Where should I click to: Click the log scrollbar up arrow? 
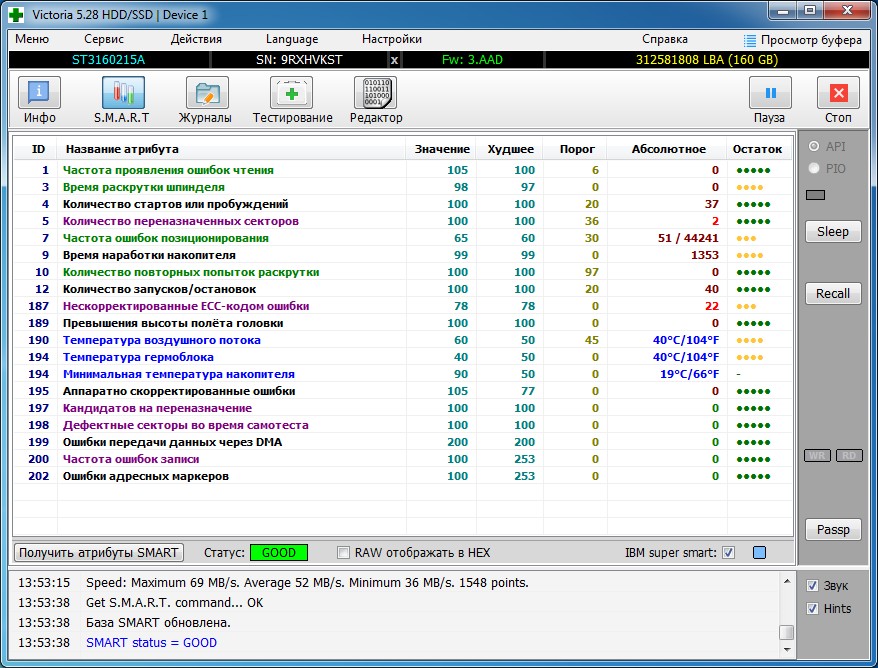pyautogui.click(x=787, y=581)
